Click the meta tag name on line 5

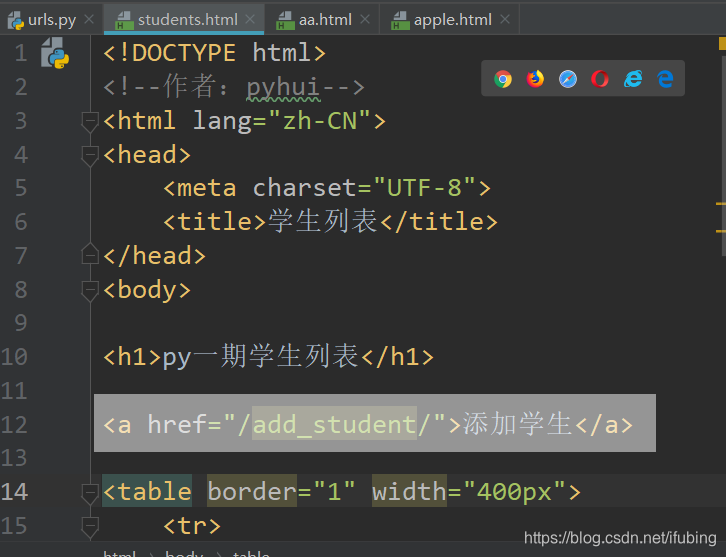[207, 188]
